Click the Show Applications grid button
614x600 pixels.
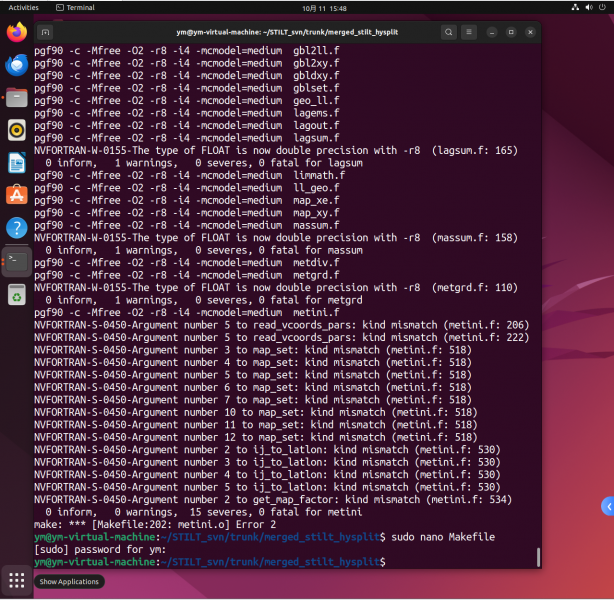pos(16,580)
